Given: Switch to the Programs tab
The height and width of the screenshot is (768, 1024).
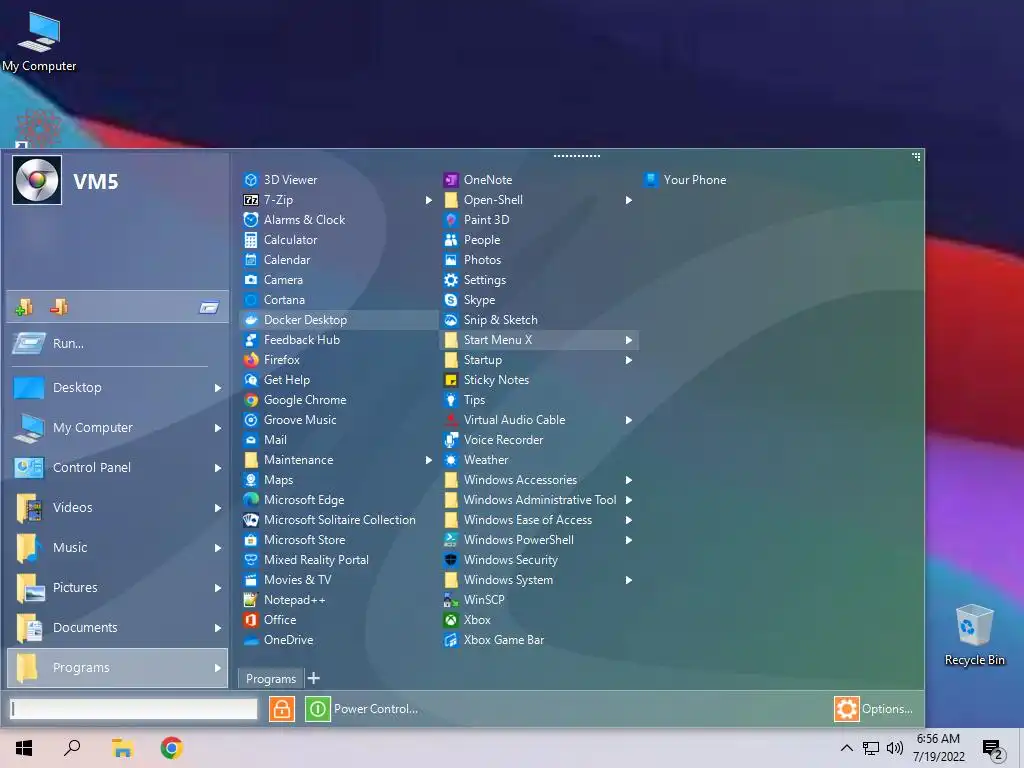Looking at the screenshot, I should pos(271,679).
